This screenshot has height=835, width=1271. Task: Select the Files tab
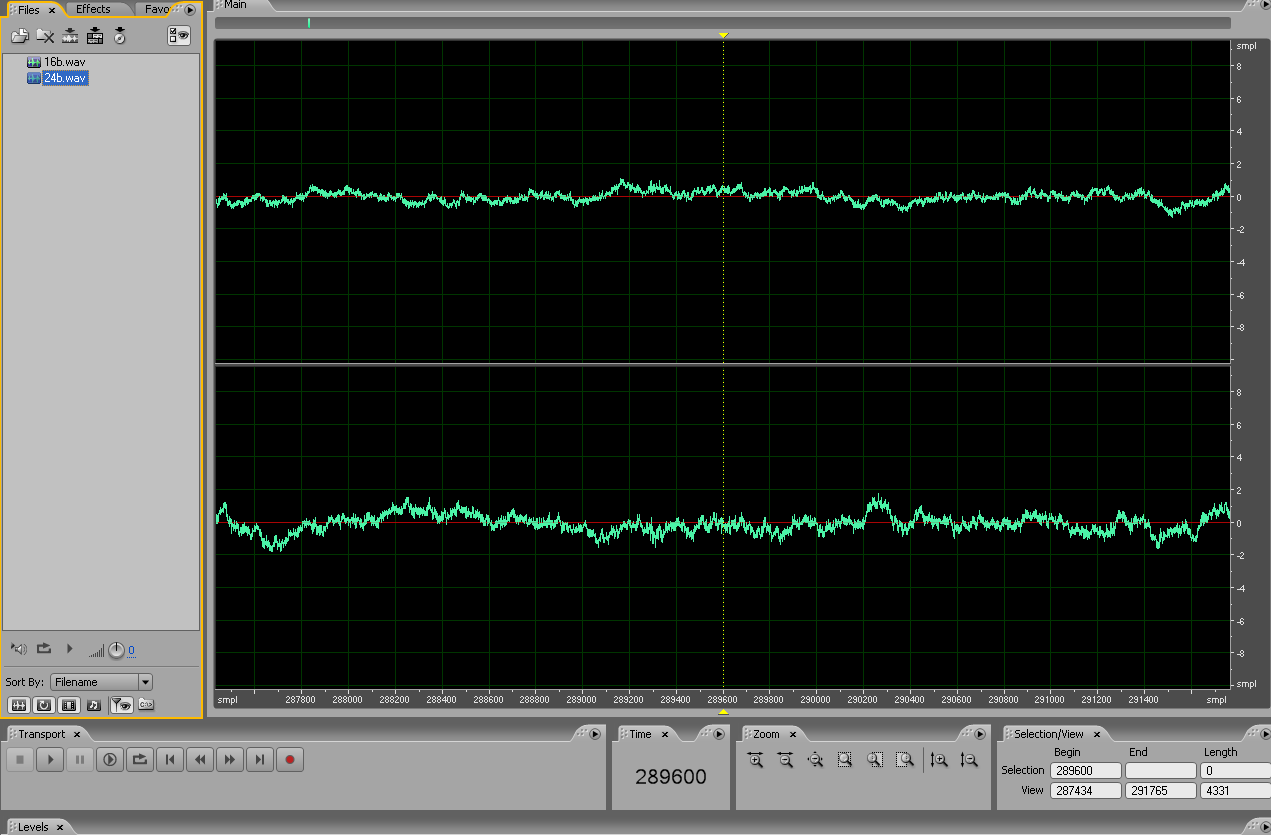click(x=29, y=9)
